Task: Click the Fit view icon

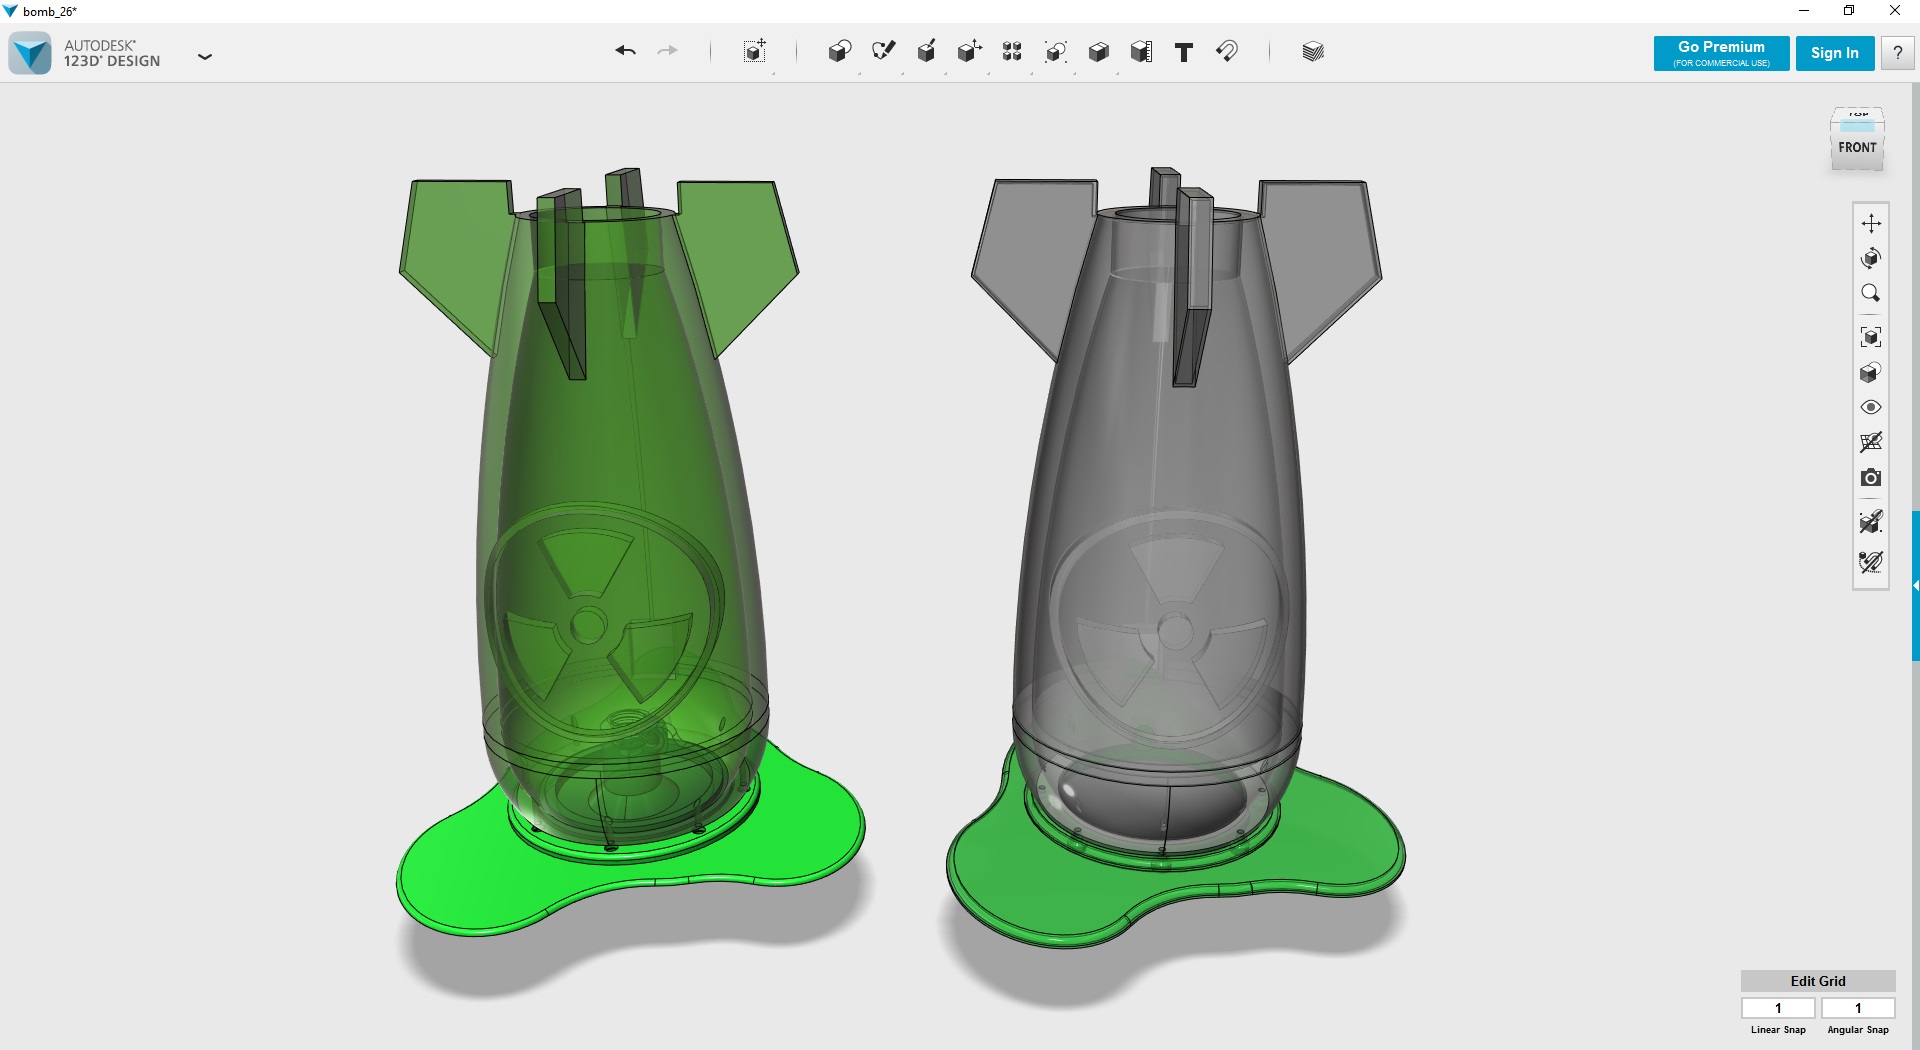Action: click(1871, 337)
